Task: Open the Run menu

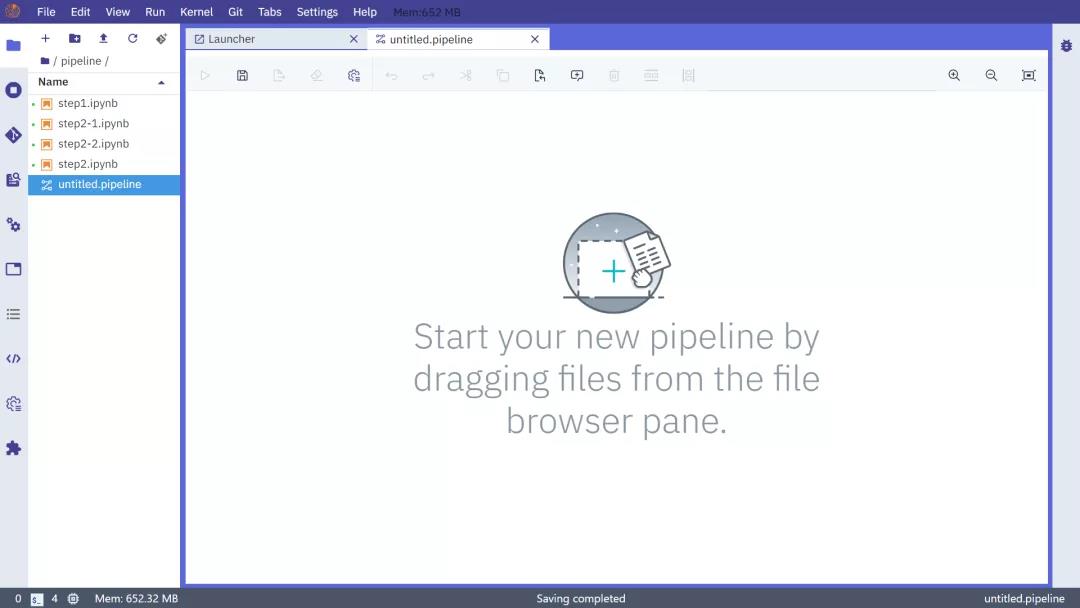Action: (155, 12)
